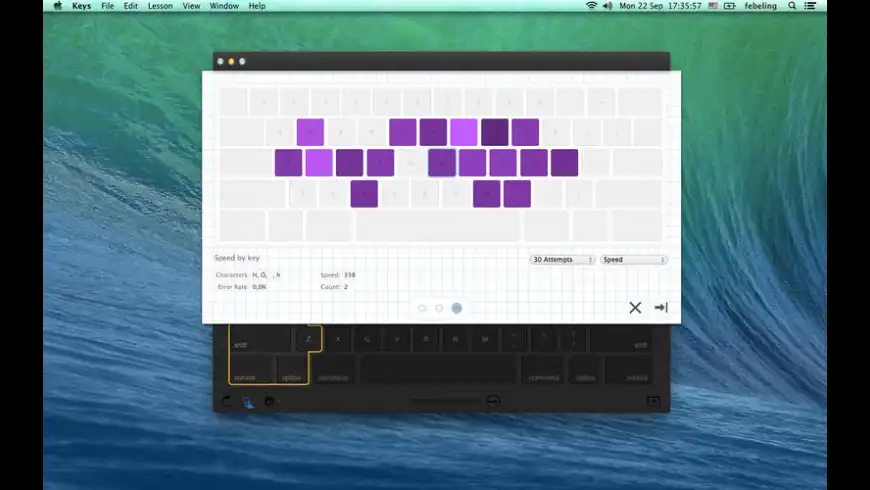Viewport: 870px width, 490px height.
Task: Click the B key on the dark keyboard
Action: (426, 339)
